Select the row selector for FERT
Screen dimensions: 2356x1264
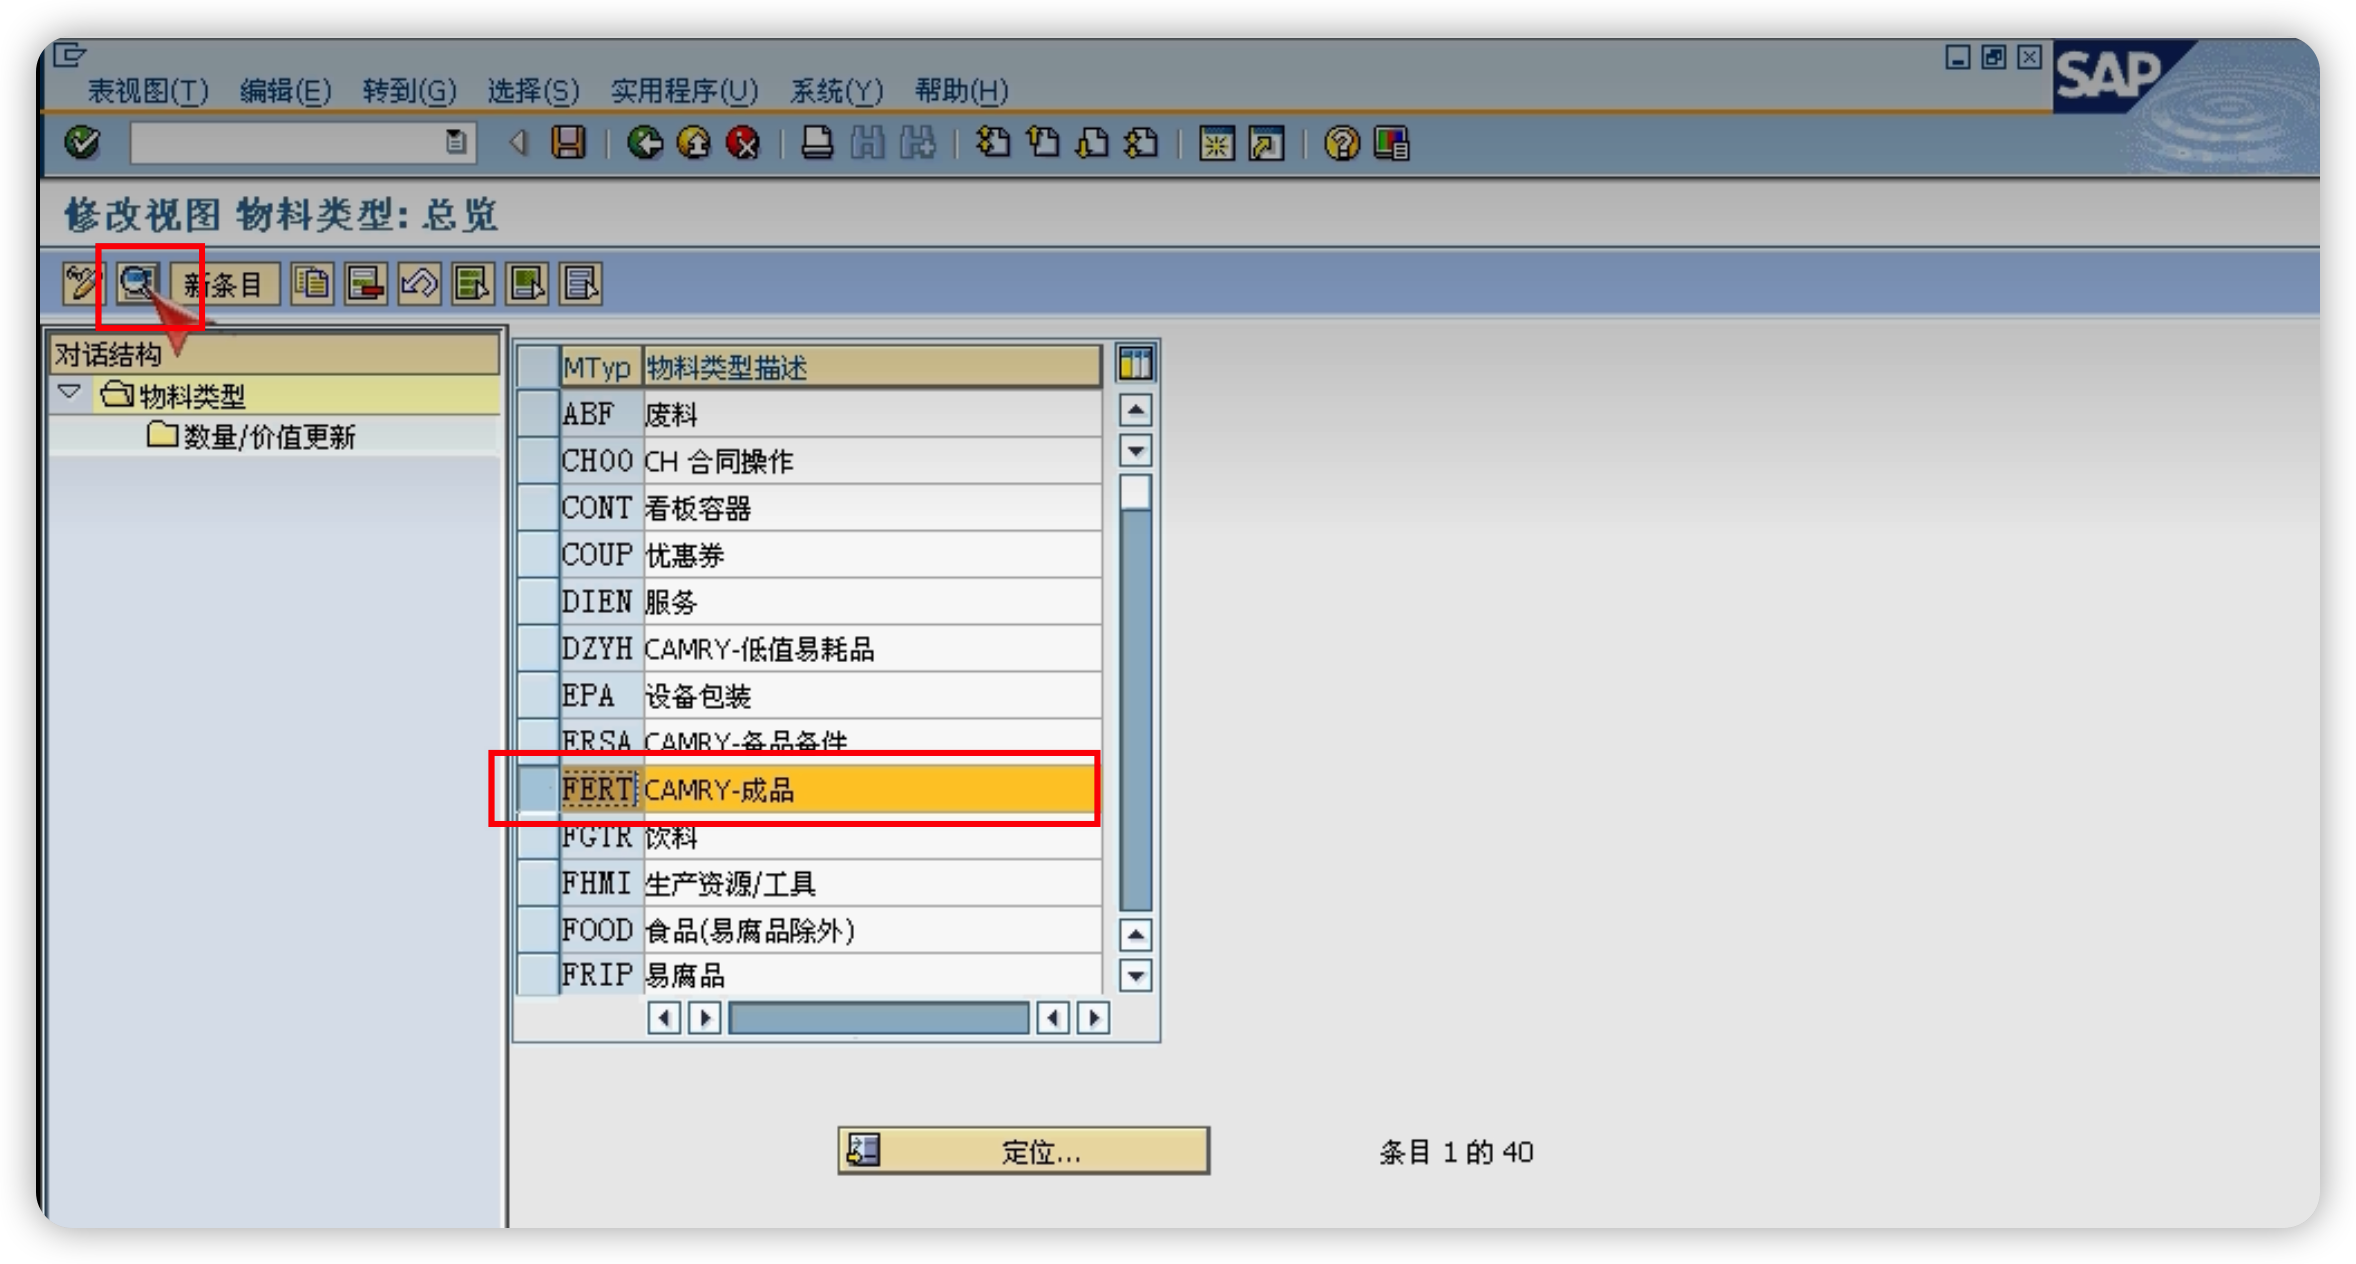[538, 790]
